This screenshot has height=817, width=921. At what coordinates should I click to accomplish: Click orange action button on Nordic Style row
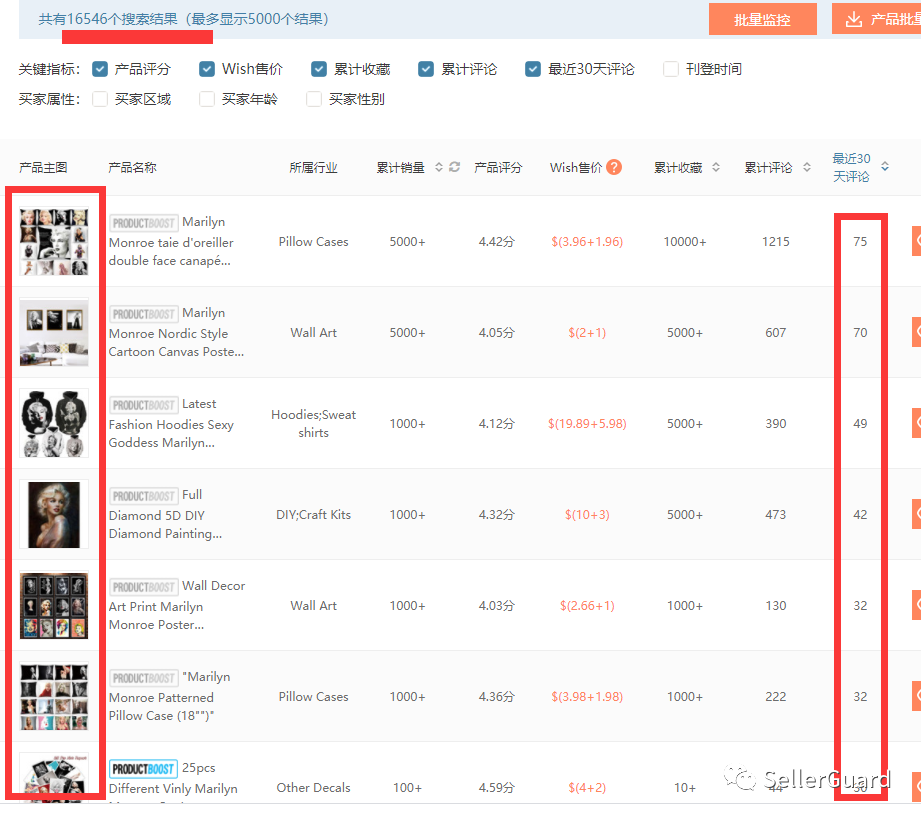916,332
